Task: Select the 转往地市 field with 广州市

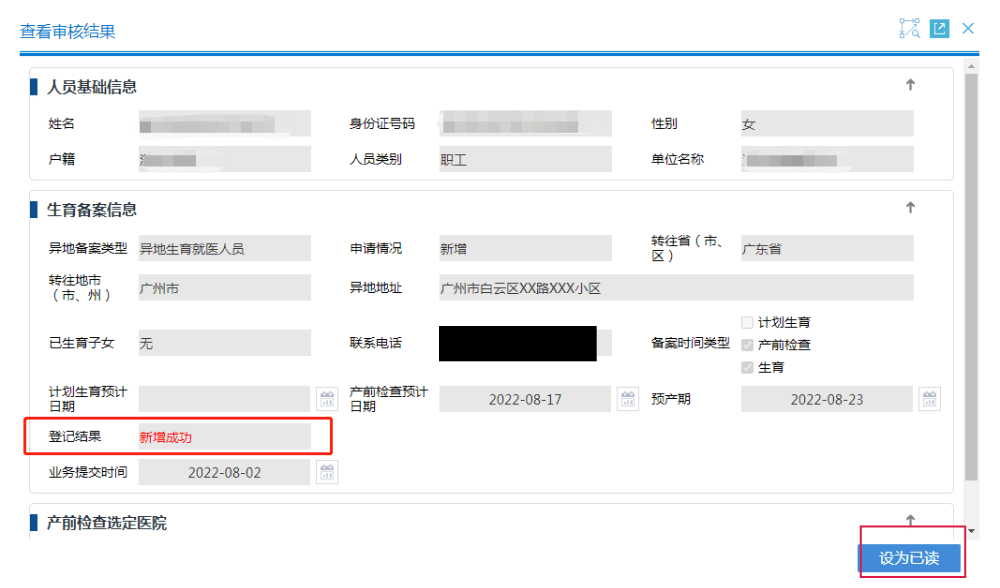Action: pyautogui.click(x=224, y=288)
